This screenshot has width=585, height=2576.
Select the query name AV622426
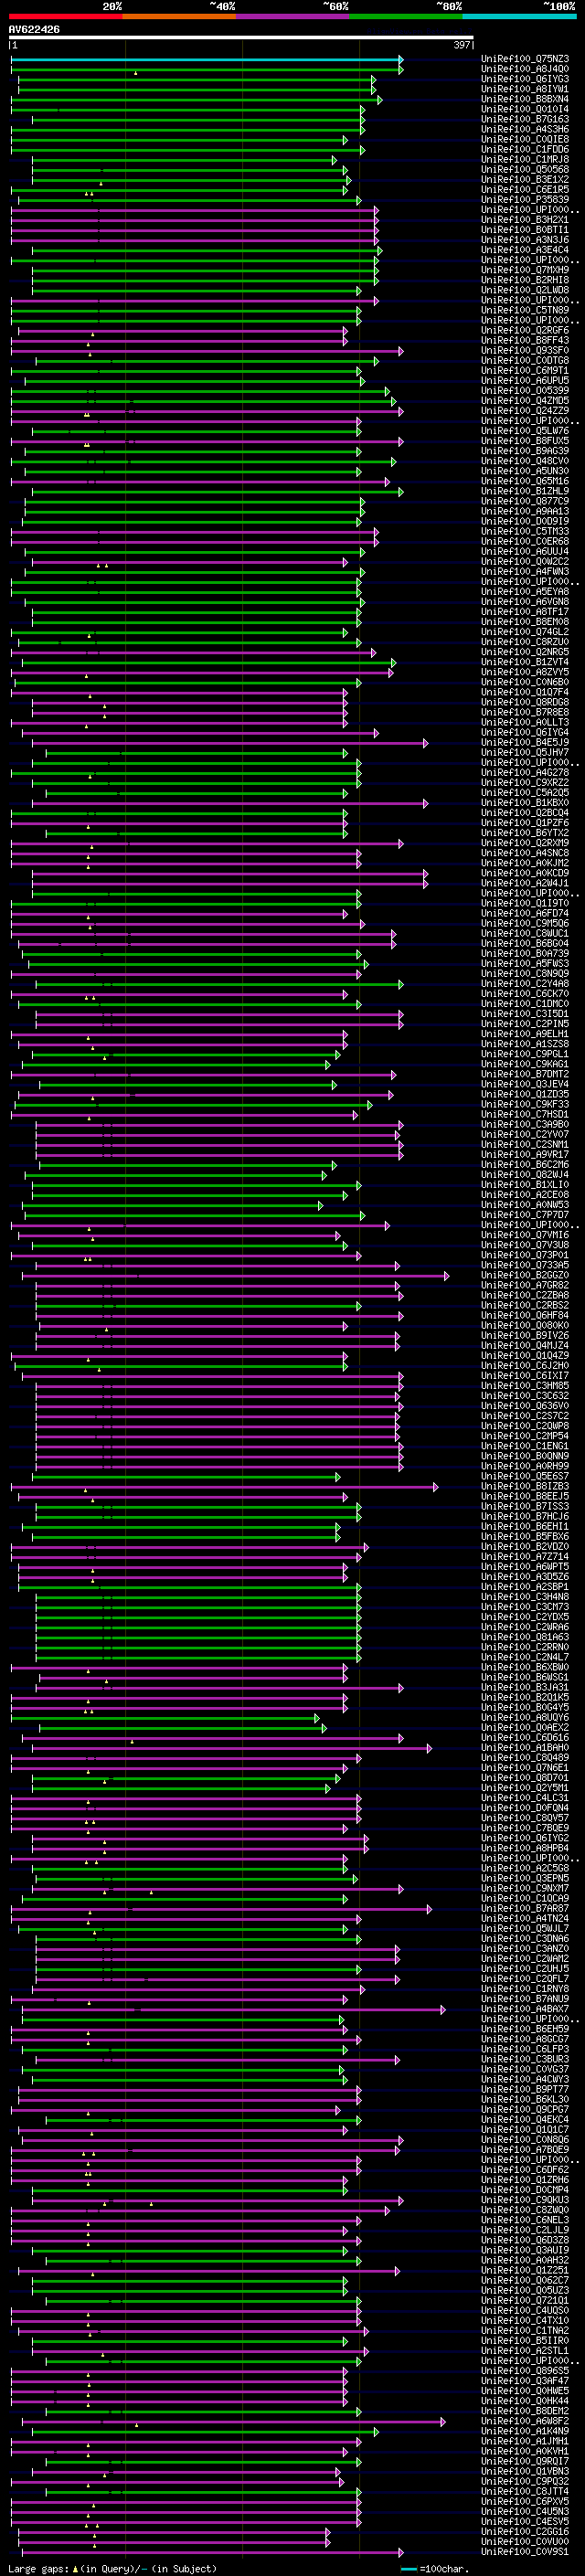34,30
